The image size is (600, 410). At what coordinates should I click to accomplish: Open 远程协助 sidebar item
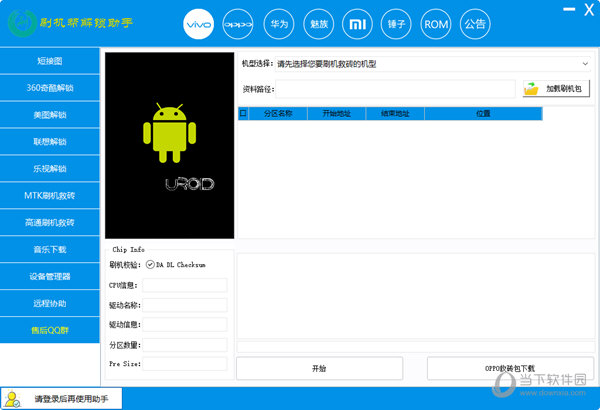click(50, 304)
